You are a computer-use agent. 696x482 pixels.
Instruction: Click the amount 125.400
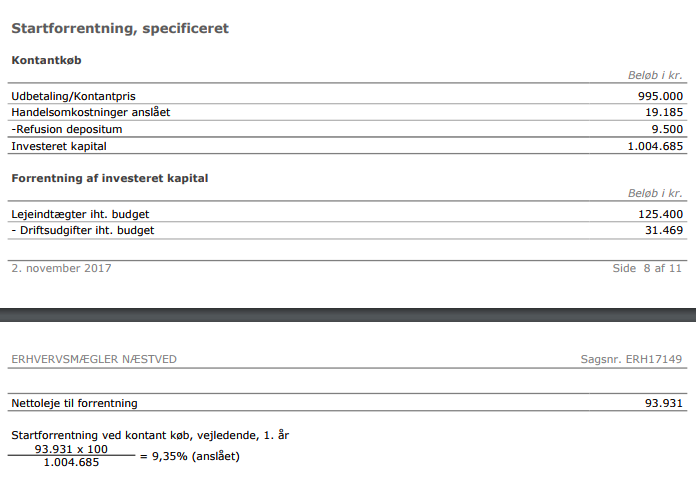660,214
